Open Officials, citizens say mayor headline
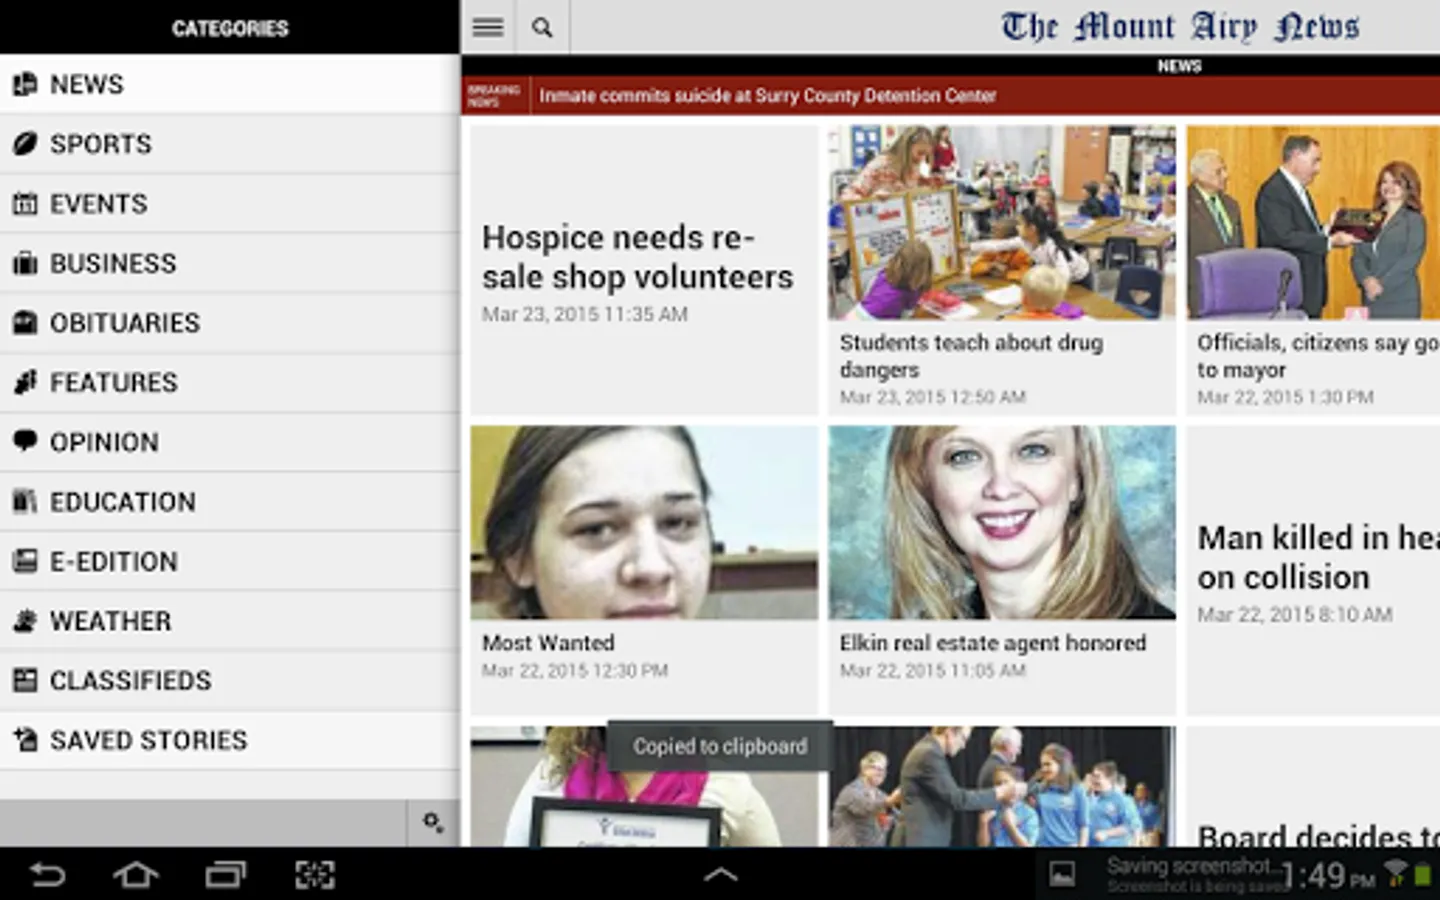Image resolution: width=1440 pixels, height=900 pixels. [x=1318, y=356]
